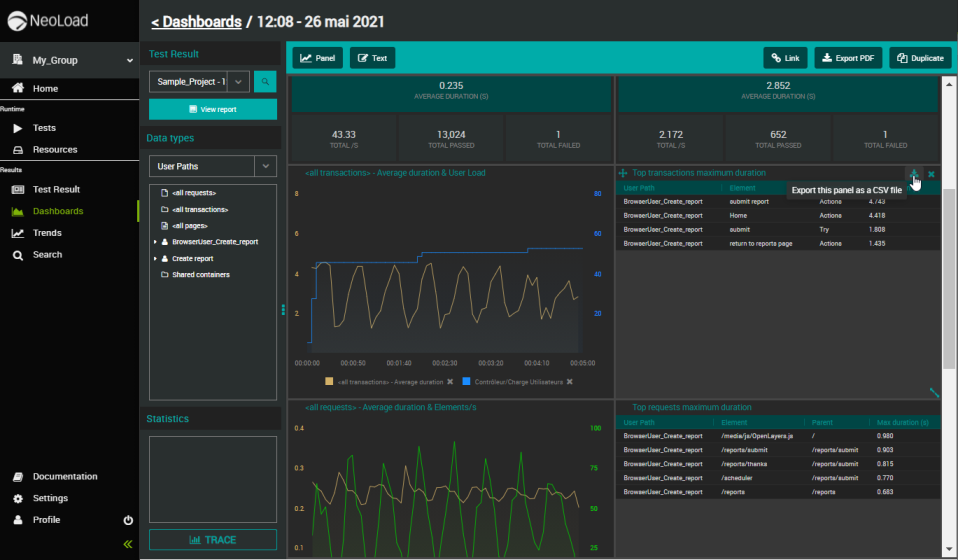Viewport: 958px width, 560px height.
Task: Open the Sample_Project test result dropdown
Action: [x=238, y=82]
